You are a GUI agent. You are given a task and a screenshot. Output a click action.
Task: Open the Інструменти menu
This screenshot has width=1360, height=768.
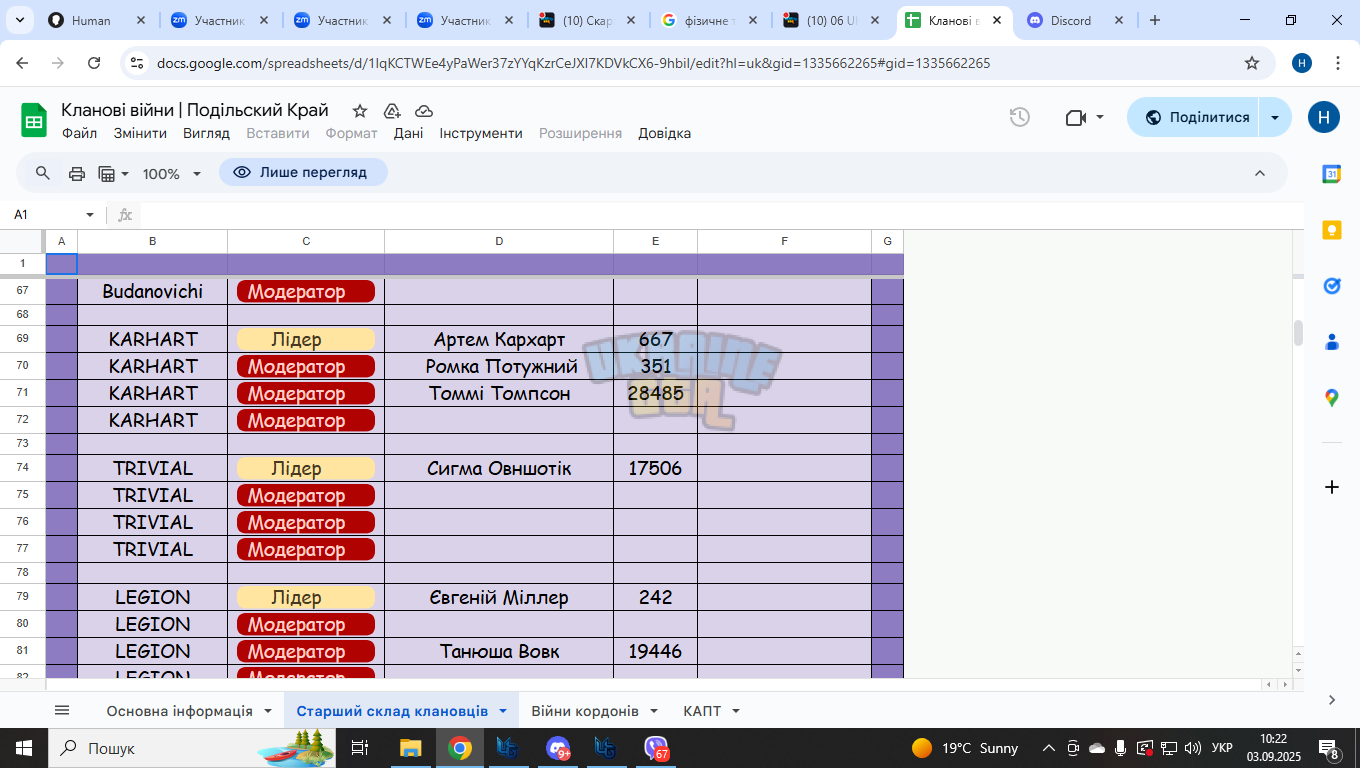(481, 133)
